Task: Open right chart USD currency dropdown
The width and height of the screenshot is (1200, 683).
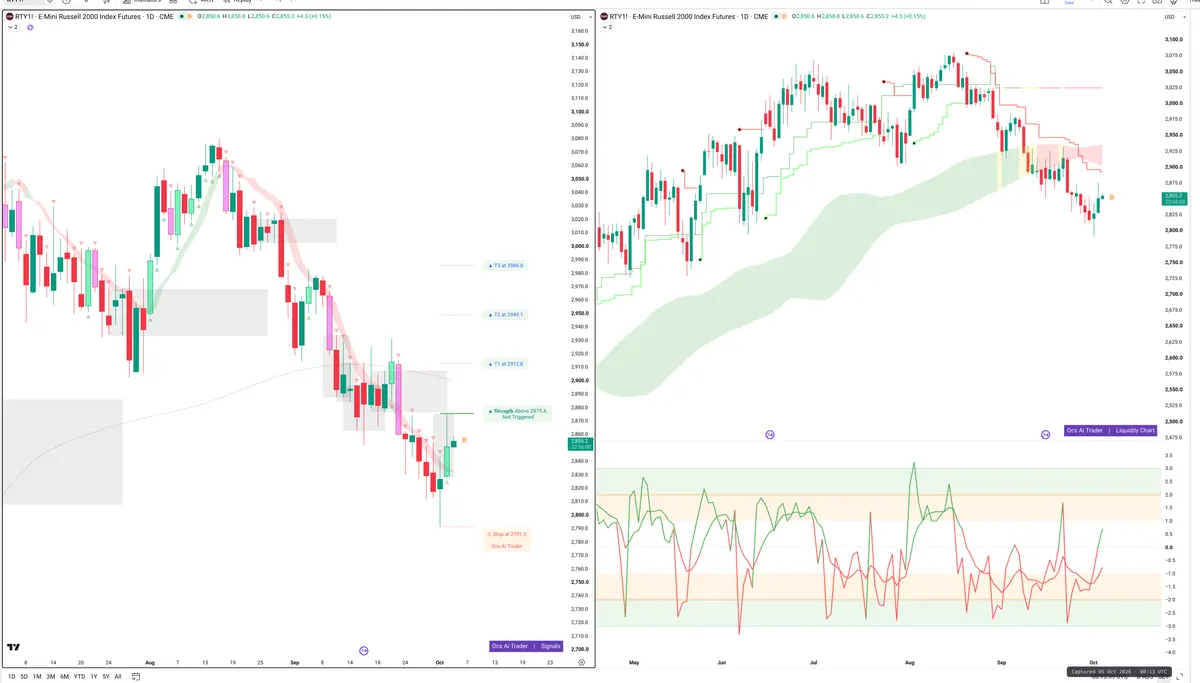Action: click(x=1174, y=17)
